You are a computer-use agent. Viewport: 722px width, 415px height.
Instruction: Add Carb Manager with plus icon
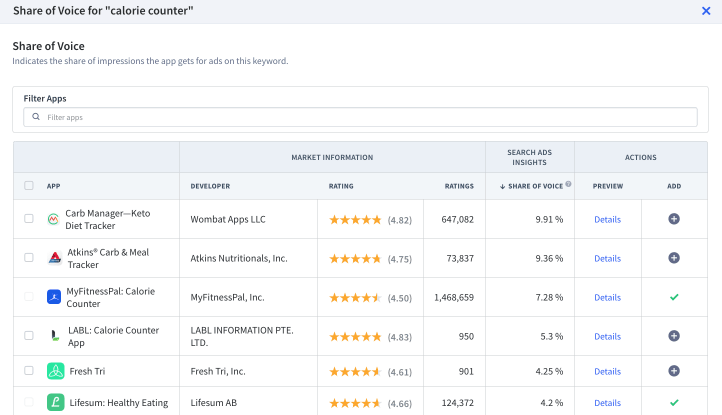[x=674, y=219]
